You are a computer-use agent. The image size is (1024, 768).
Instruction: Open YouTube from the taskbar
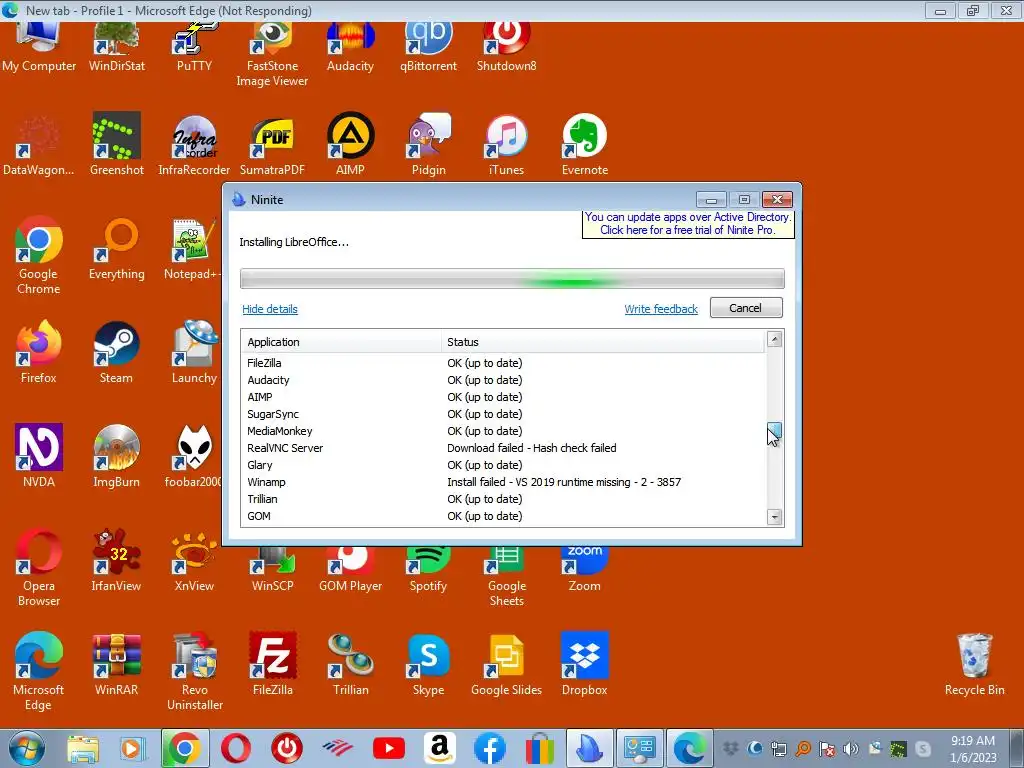(389, 748)
